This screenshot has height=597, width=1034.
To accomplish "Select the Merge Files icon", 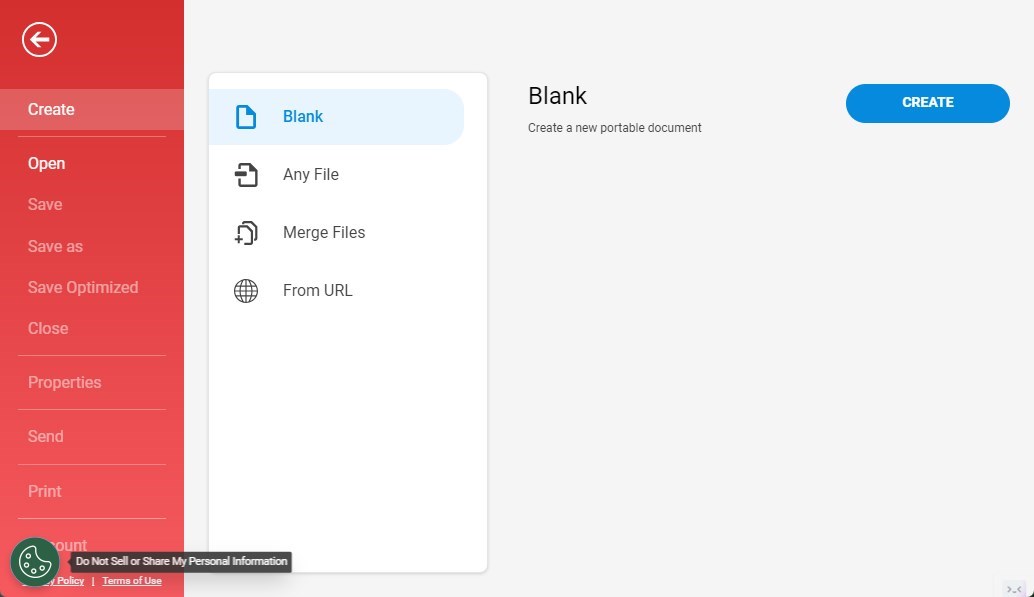I will pyautogui.click(x=246, y=232).
